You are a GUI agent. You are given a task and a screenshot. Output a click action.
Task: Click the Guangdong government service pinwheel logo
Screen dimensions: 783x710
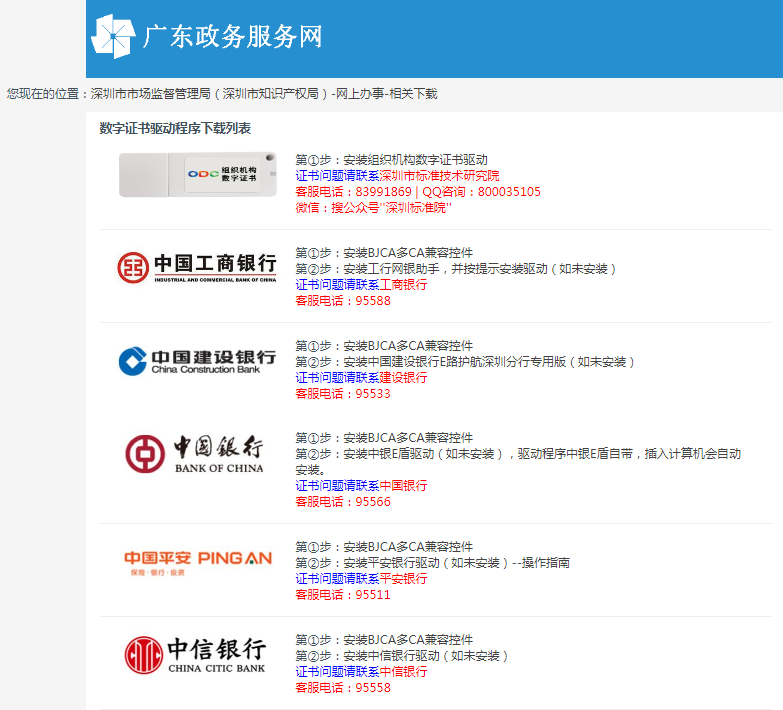(112, 37)
